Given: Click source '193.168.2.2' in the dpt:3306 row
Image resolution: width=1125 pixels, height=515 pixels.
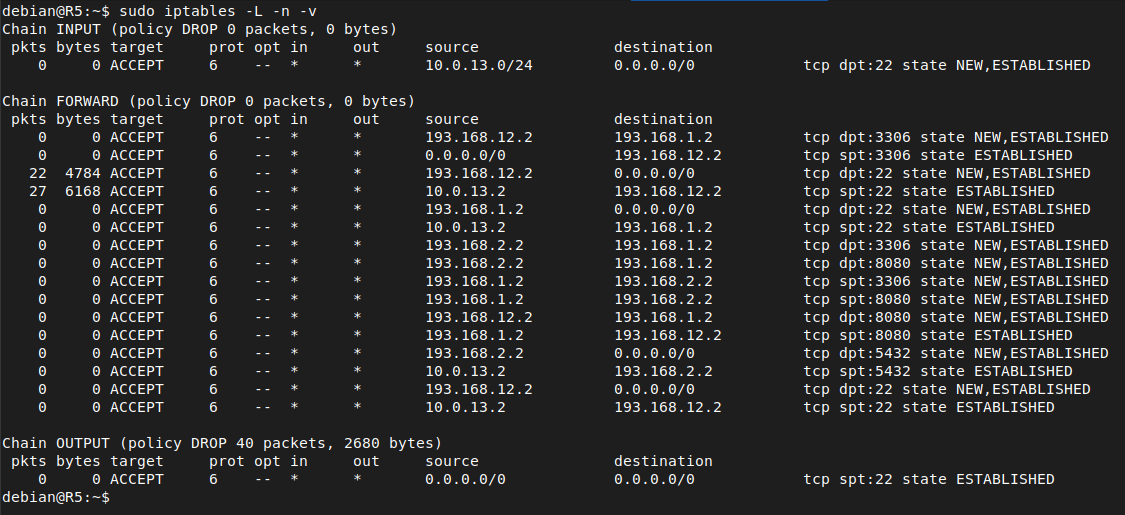Looking at the screenshot, I should click(x=474, y=245).
